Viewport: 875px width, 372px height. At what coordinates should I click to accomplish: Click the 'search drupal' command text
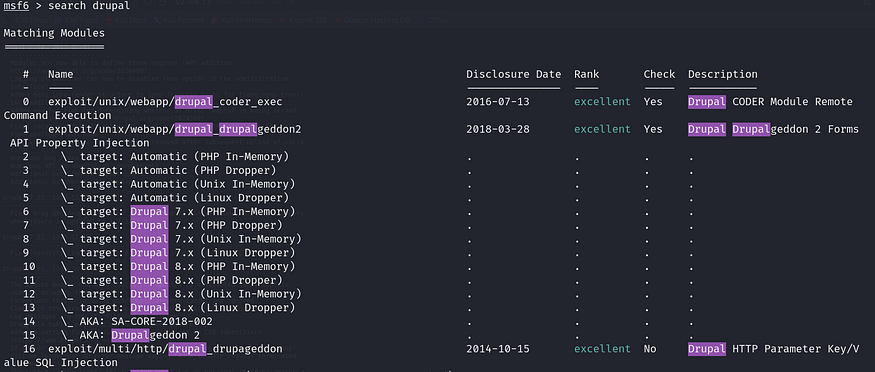89,6
